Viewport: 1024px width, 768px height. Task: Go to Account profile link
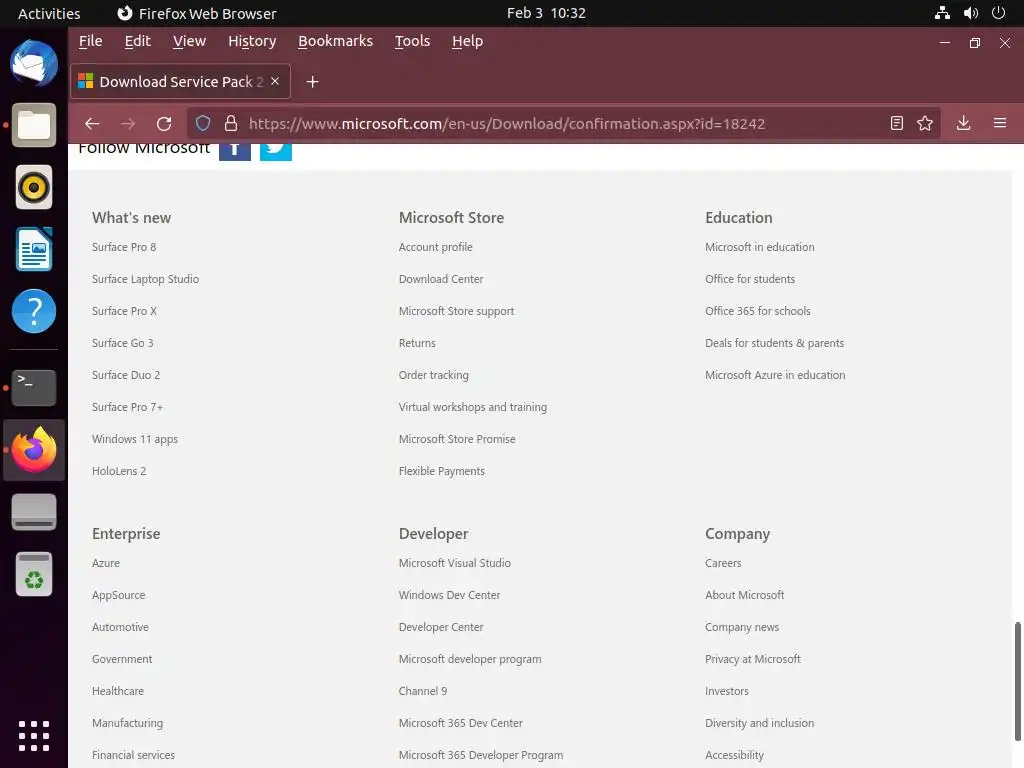tap(436, 247)
